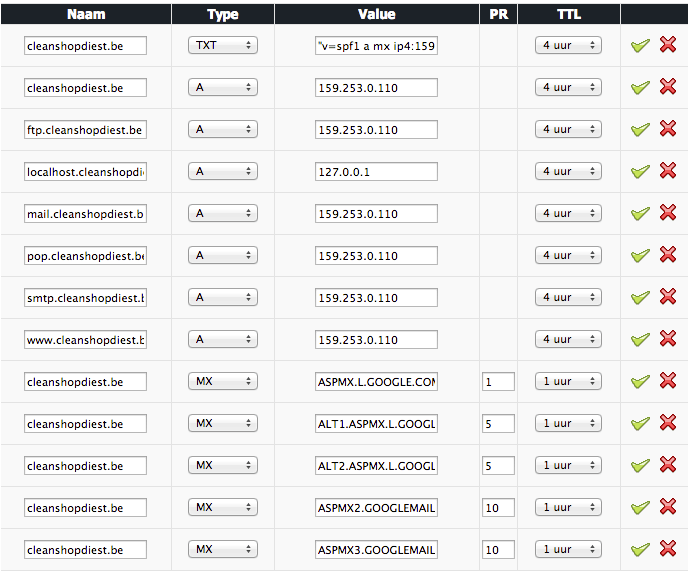Edit priority field of ASPMX.L.GOOGLE.COM row
695x576 pixels.
(498, 382)
